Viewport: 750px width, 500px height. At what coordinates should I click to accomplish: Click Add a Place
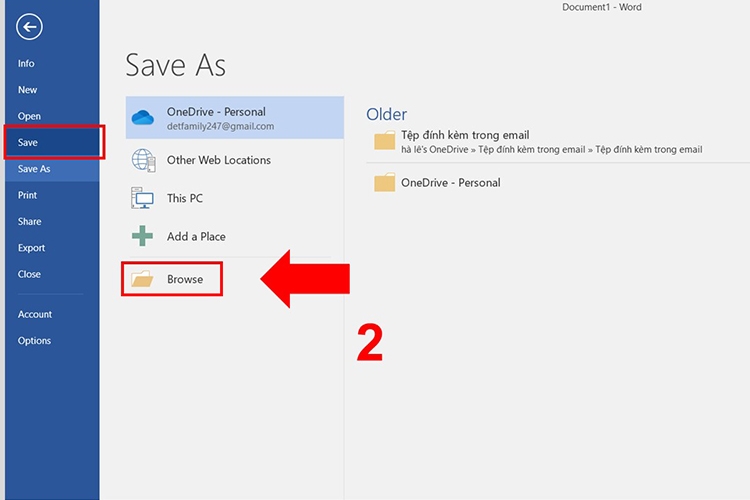pyautogui.click(x=234, y=236)
